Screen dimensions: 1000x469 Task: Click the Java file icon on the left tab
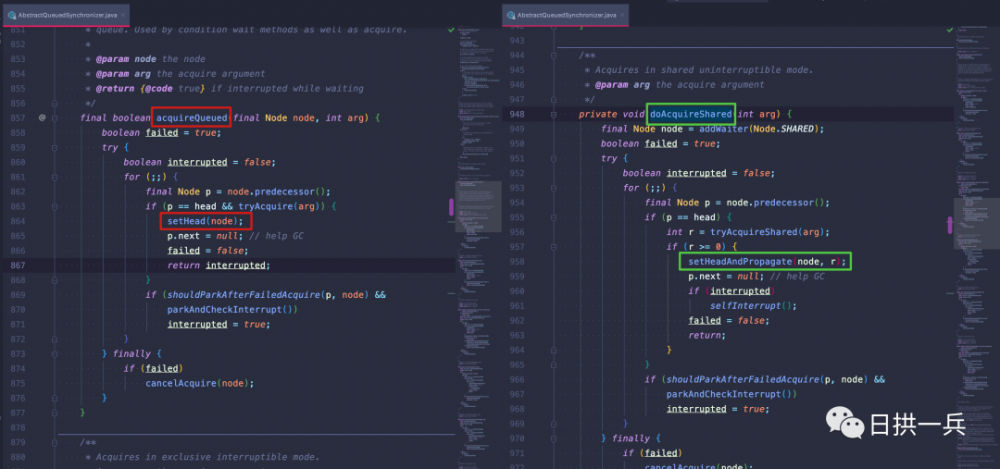(9, 14)
